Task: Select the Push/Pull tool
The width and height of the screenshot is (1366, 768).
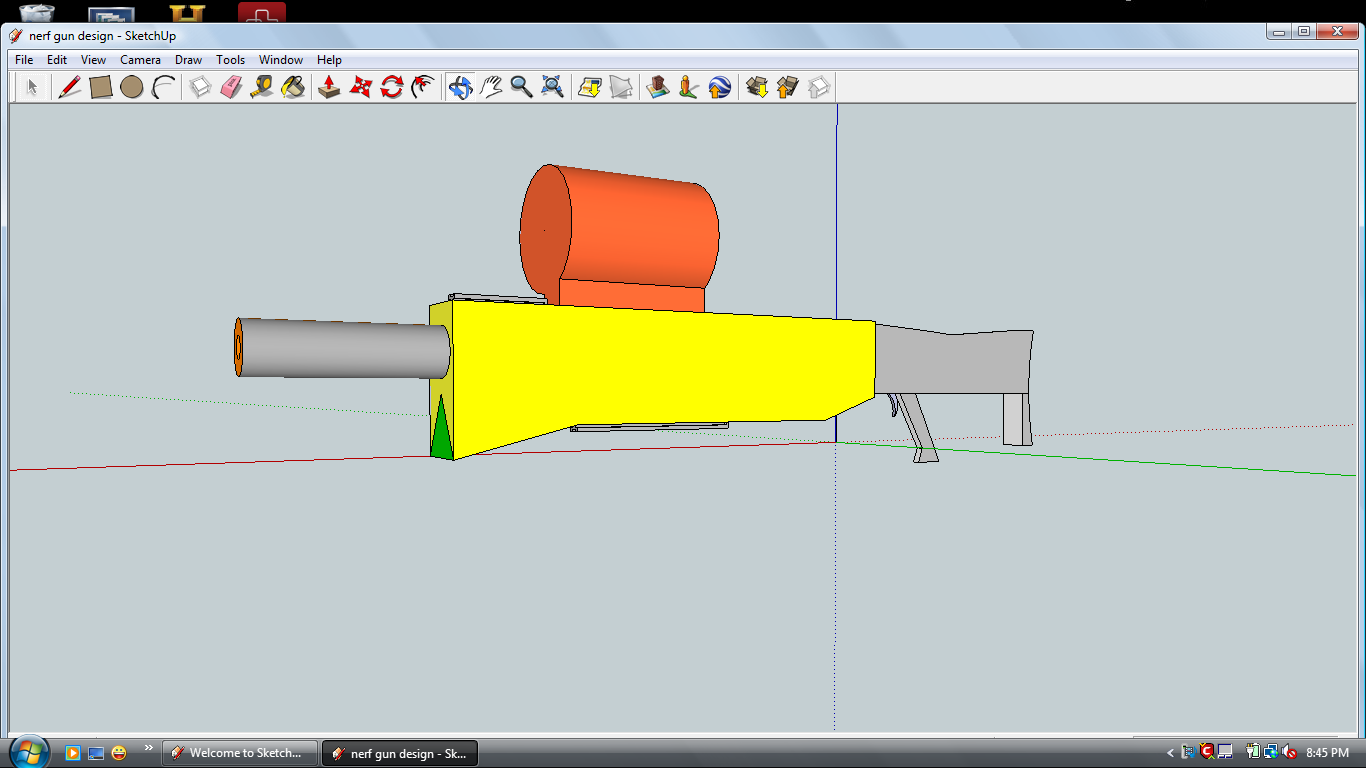Action: pyautogui.click(x=329, y=87)
